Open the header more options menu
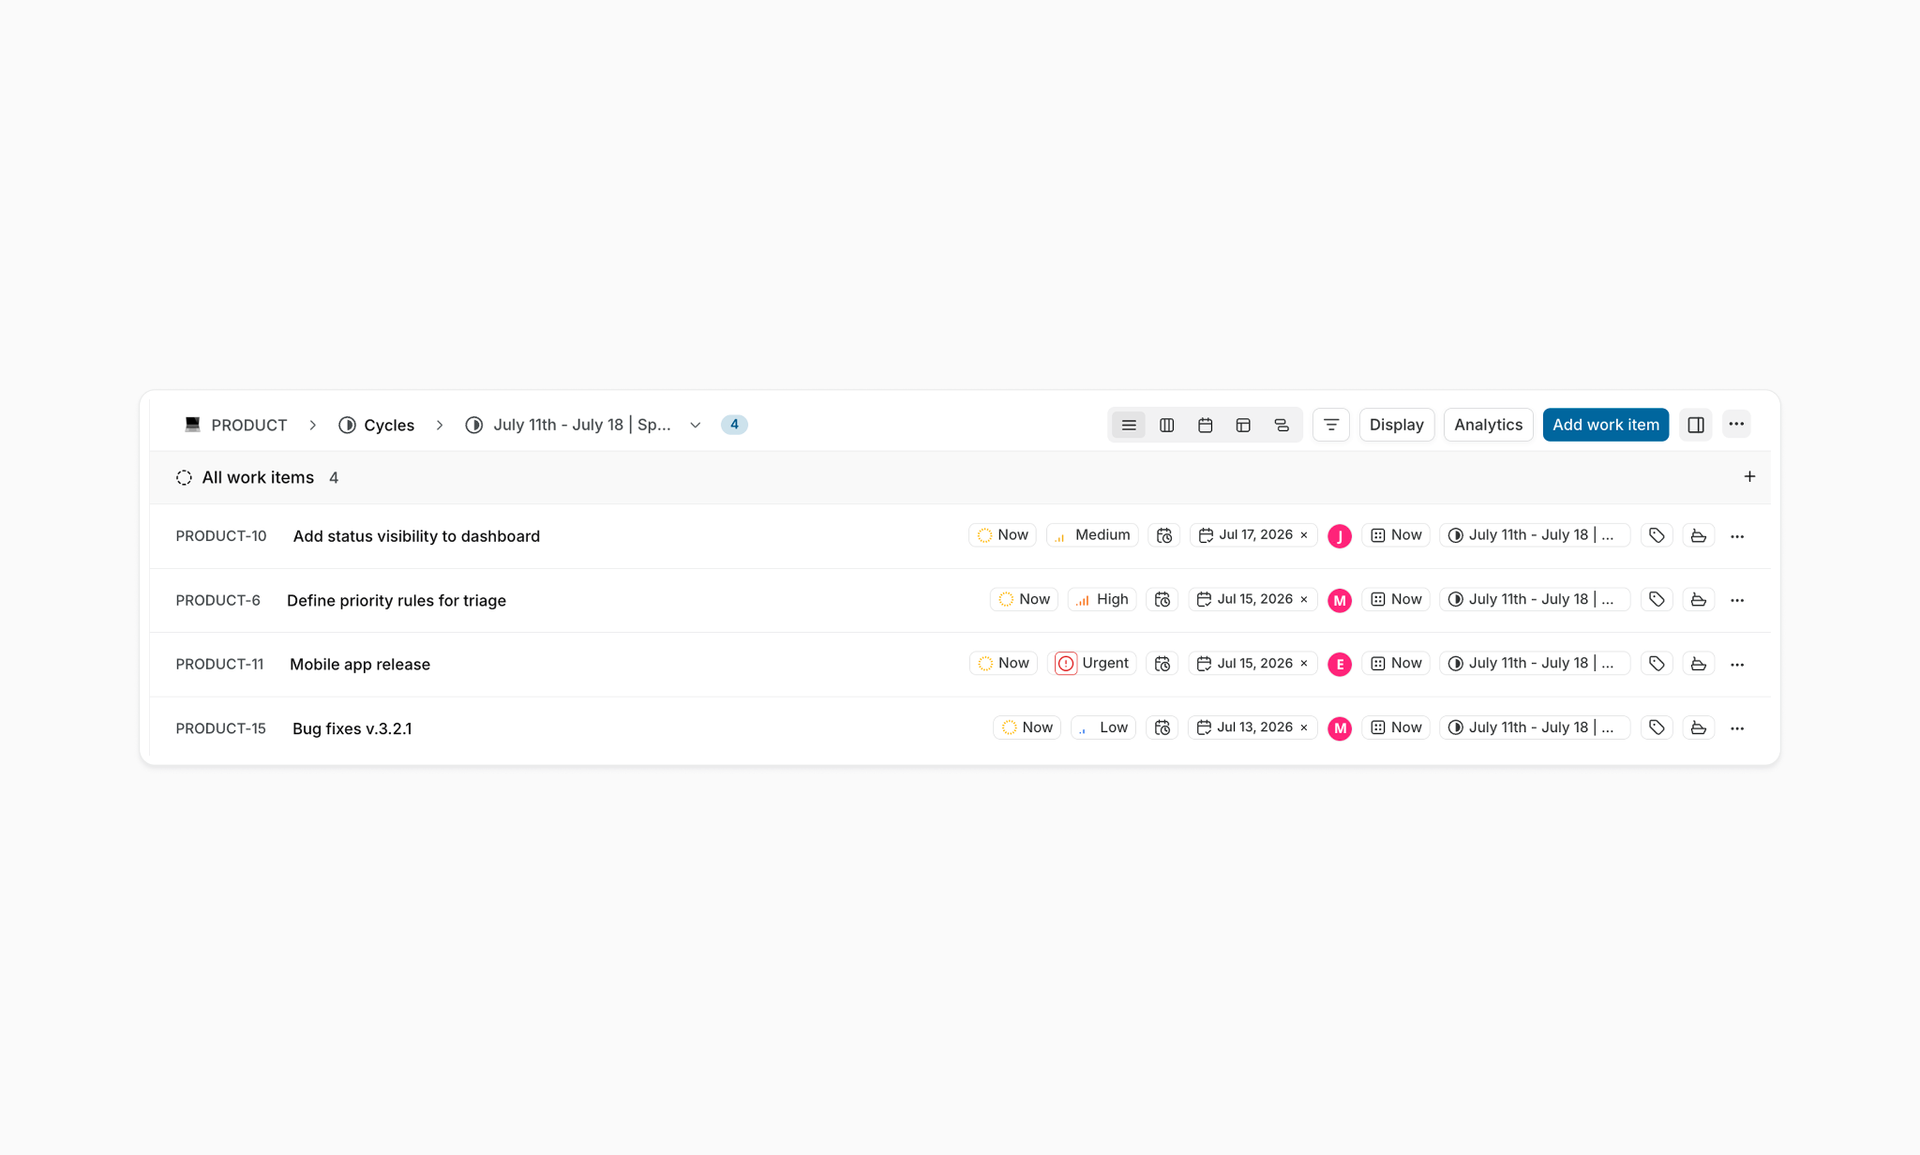Image resolution: width=1920 pixels, height=1155 pixels. pyautogui.click(x=1736, y=424)
